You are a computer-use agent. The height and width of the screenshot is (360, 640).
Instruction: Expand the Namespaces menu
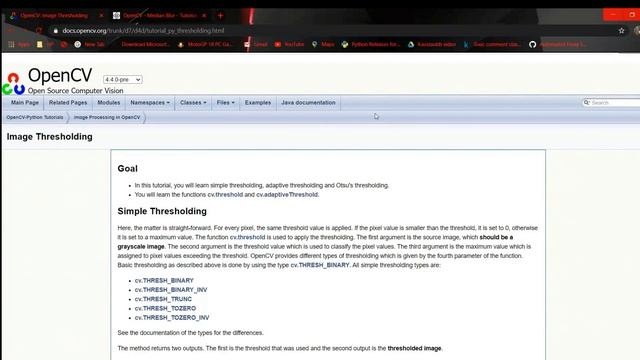[x=150, y=102]
